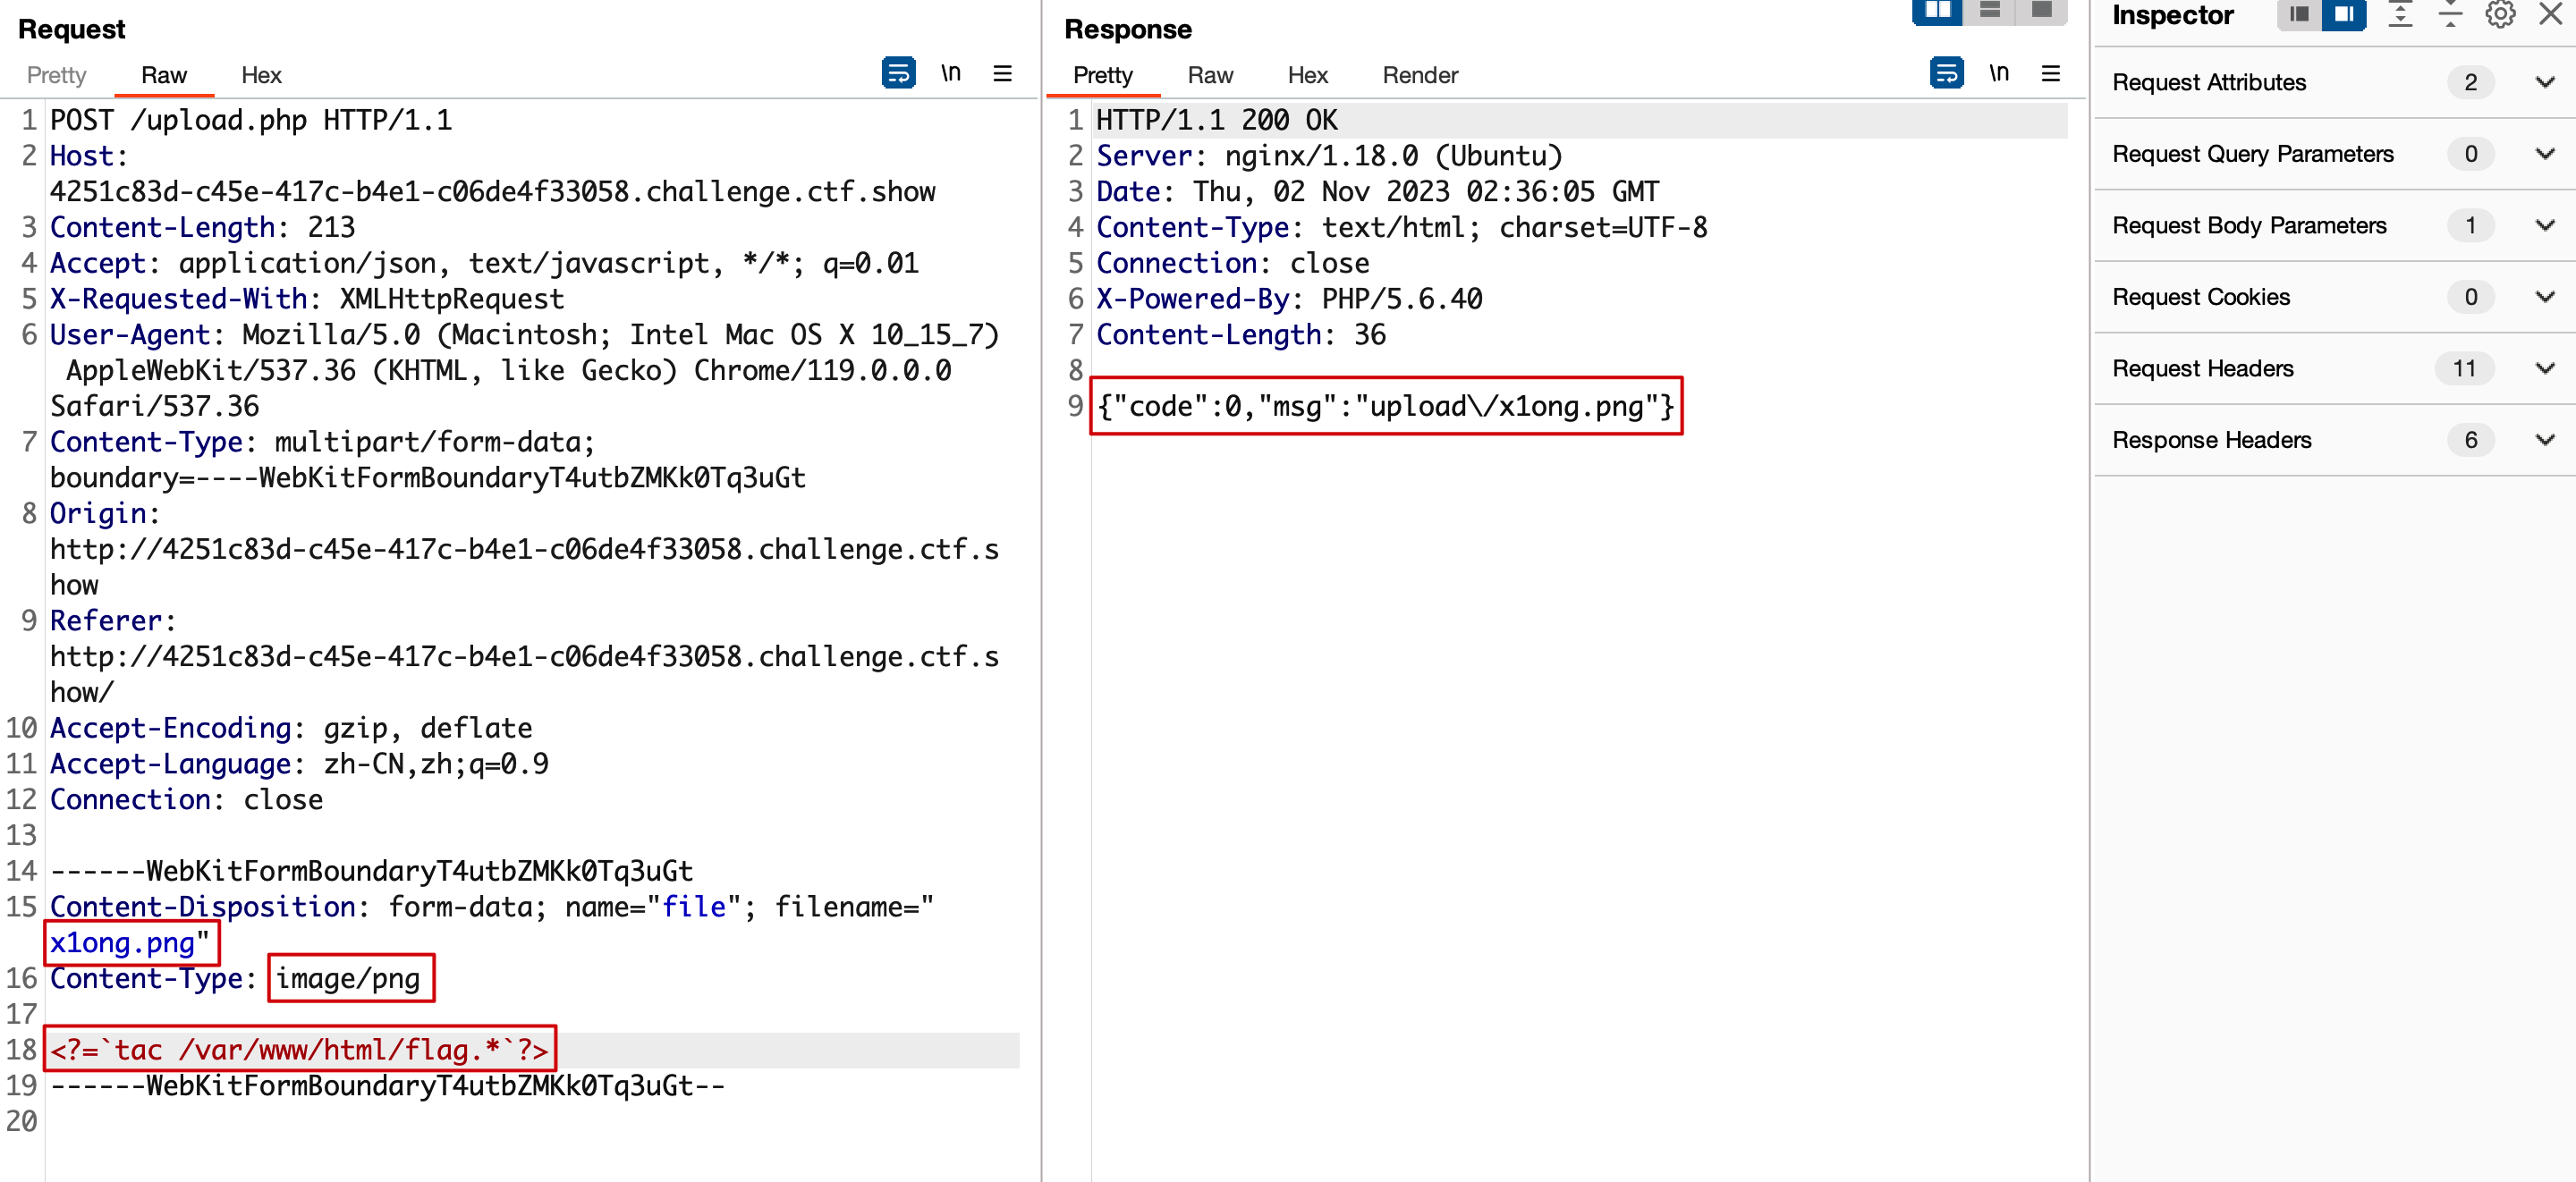Click the Response panel title
The width and height of the screenshot is (2576, 1182).
click(x=1127, y=29)
